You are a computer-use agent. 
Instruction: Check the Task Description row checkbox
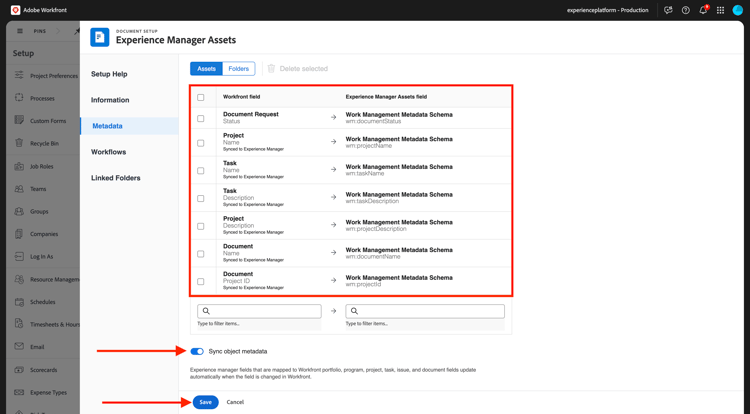point(200,198)
